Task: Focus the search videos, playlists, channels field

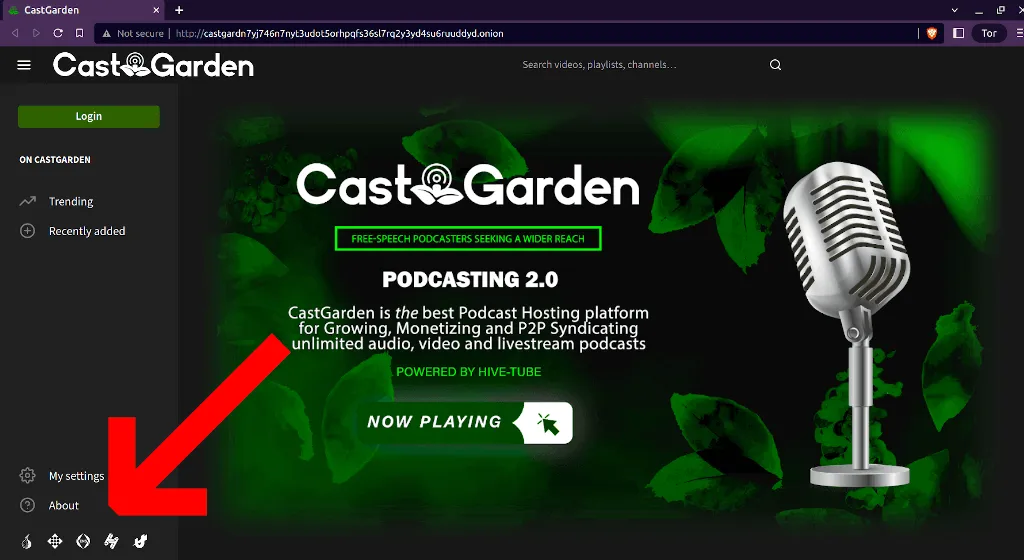Action: [640, 65]
